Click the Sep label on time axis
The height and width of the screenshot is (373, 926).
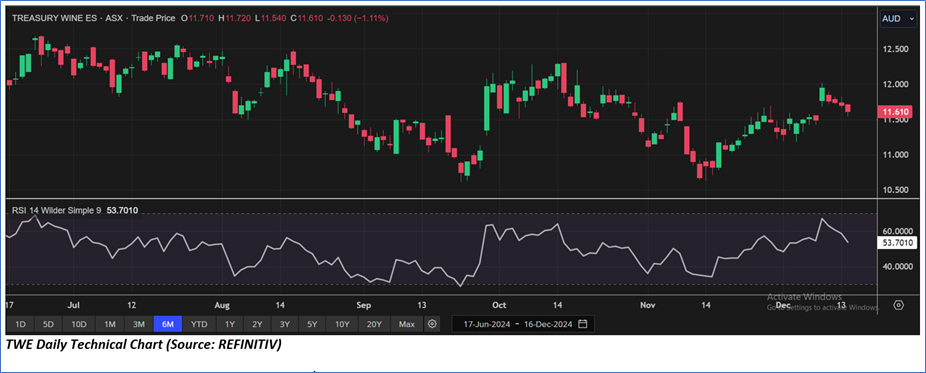[364, 305]
